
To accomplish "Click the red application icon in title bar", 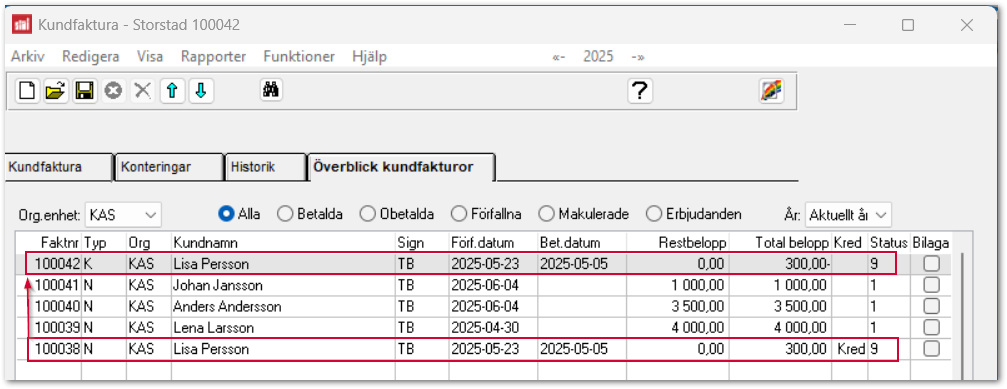I will (22, 25).
